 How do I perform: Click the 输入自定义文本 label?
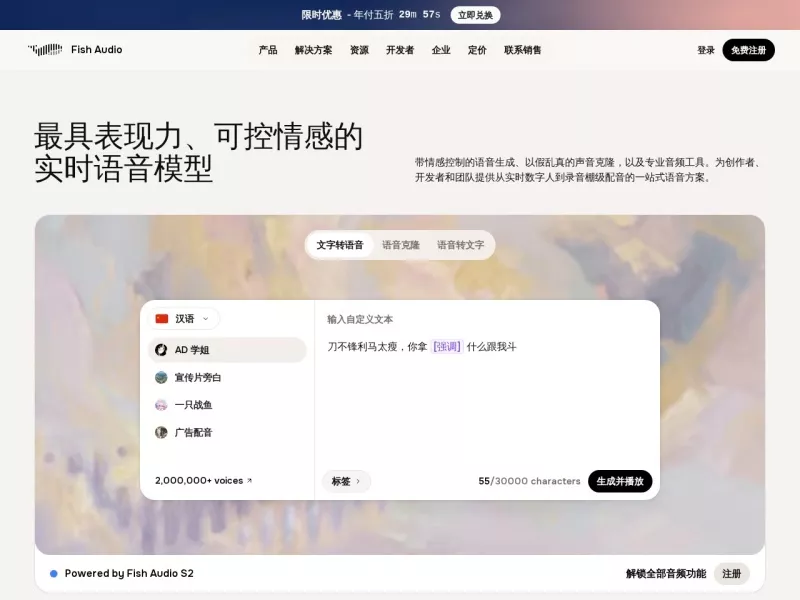[x=360, y=319]
